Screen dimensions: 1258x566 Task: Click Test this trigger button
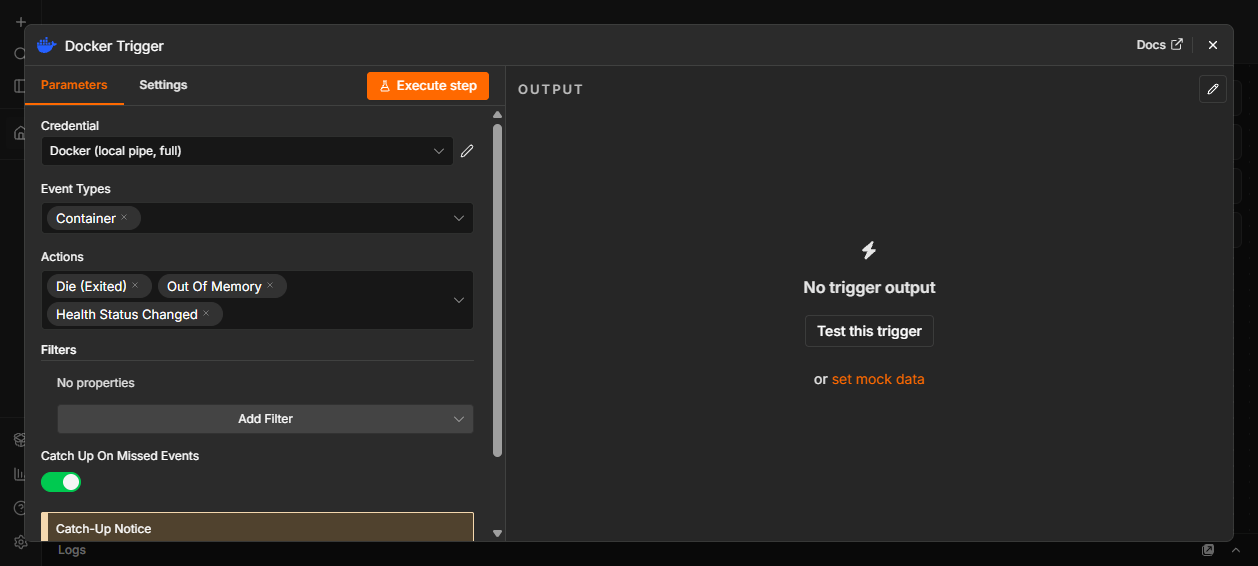(869, 331)
